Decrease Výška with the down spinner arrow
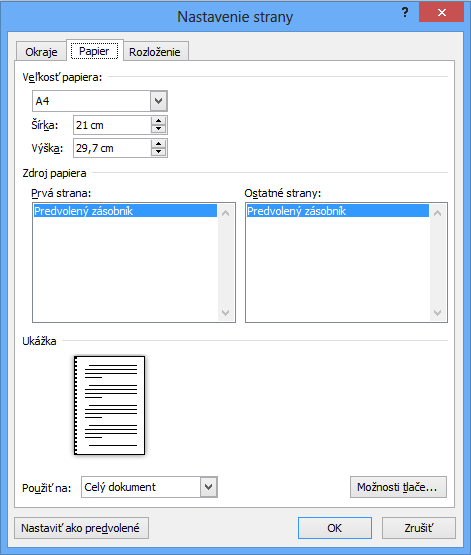The image size is (471, 555). (x=159, y=152)
